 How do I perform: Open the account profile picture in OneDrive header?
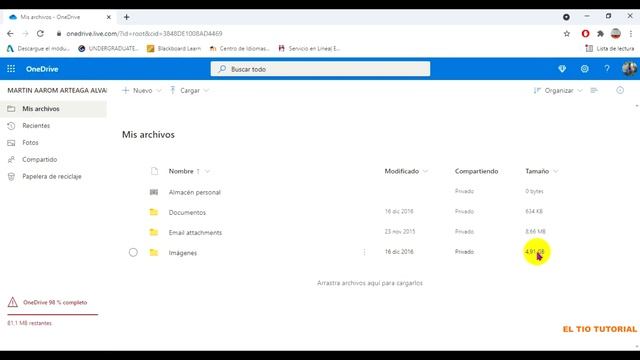[x=629, y=69]
